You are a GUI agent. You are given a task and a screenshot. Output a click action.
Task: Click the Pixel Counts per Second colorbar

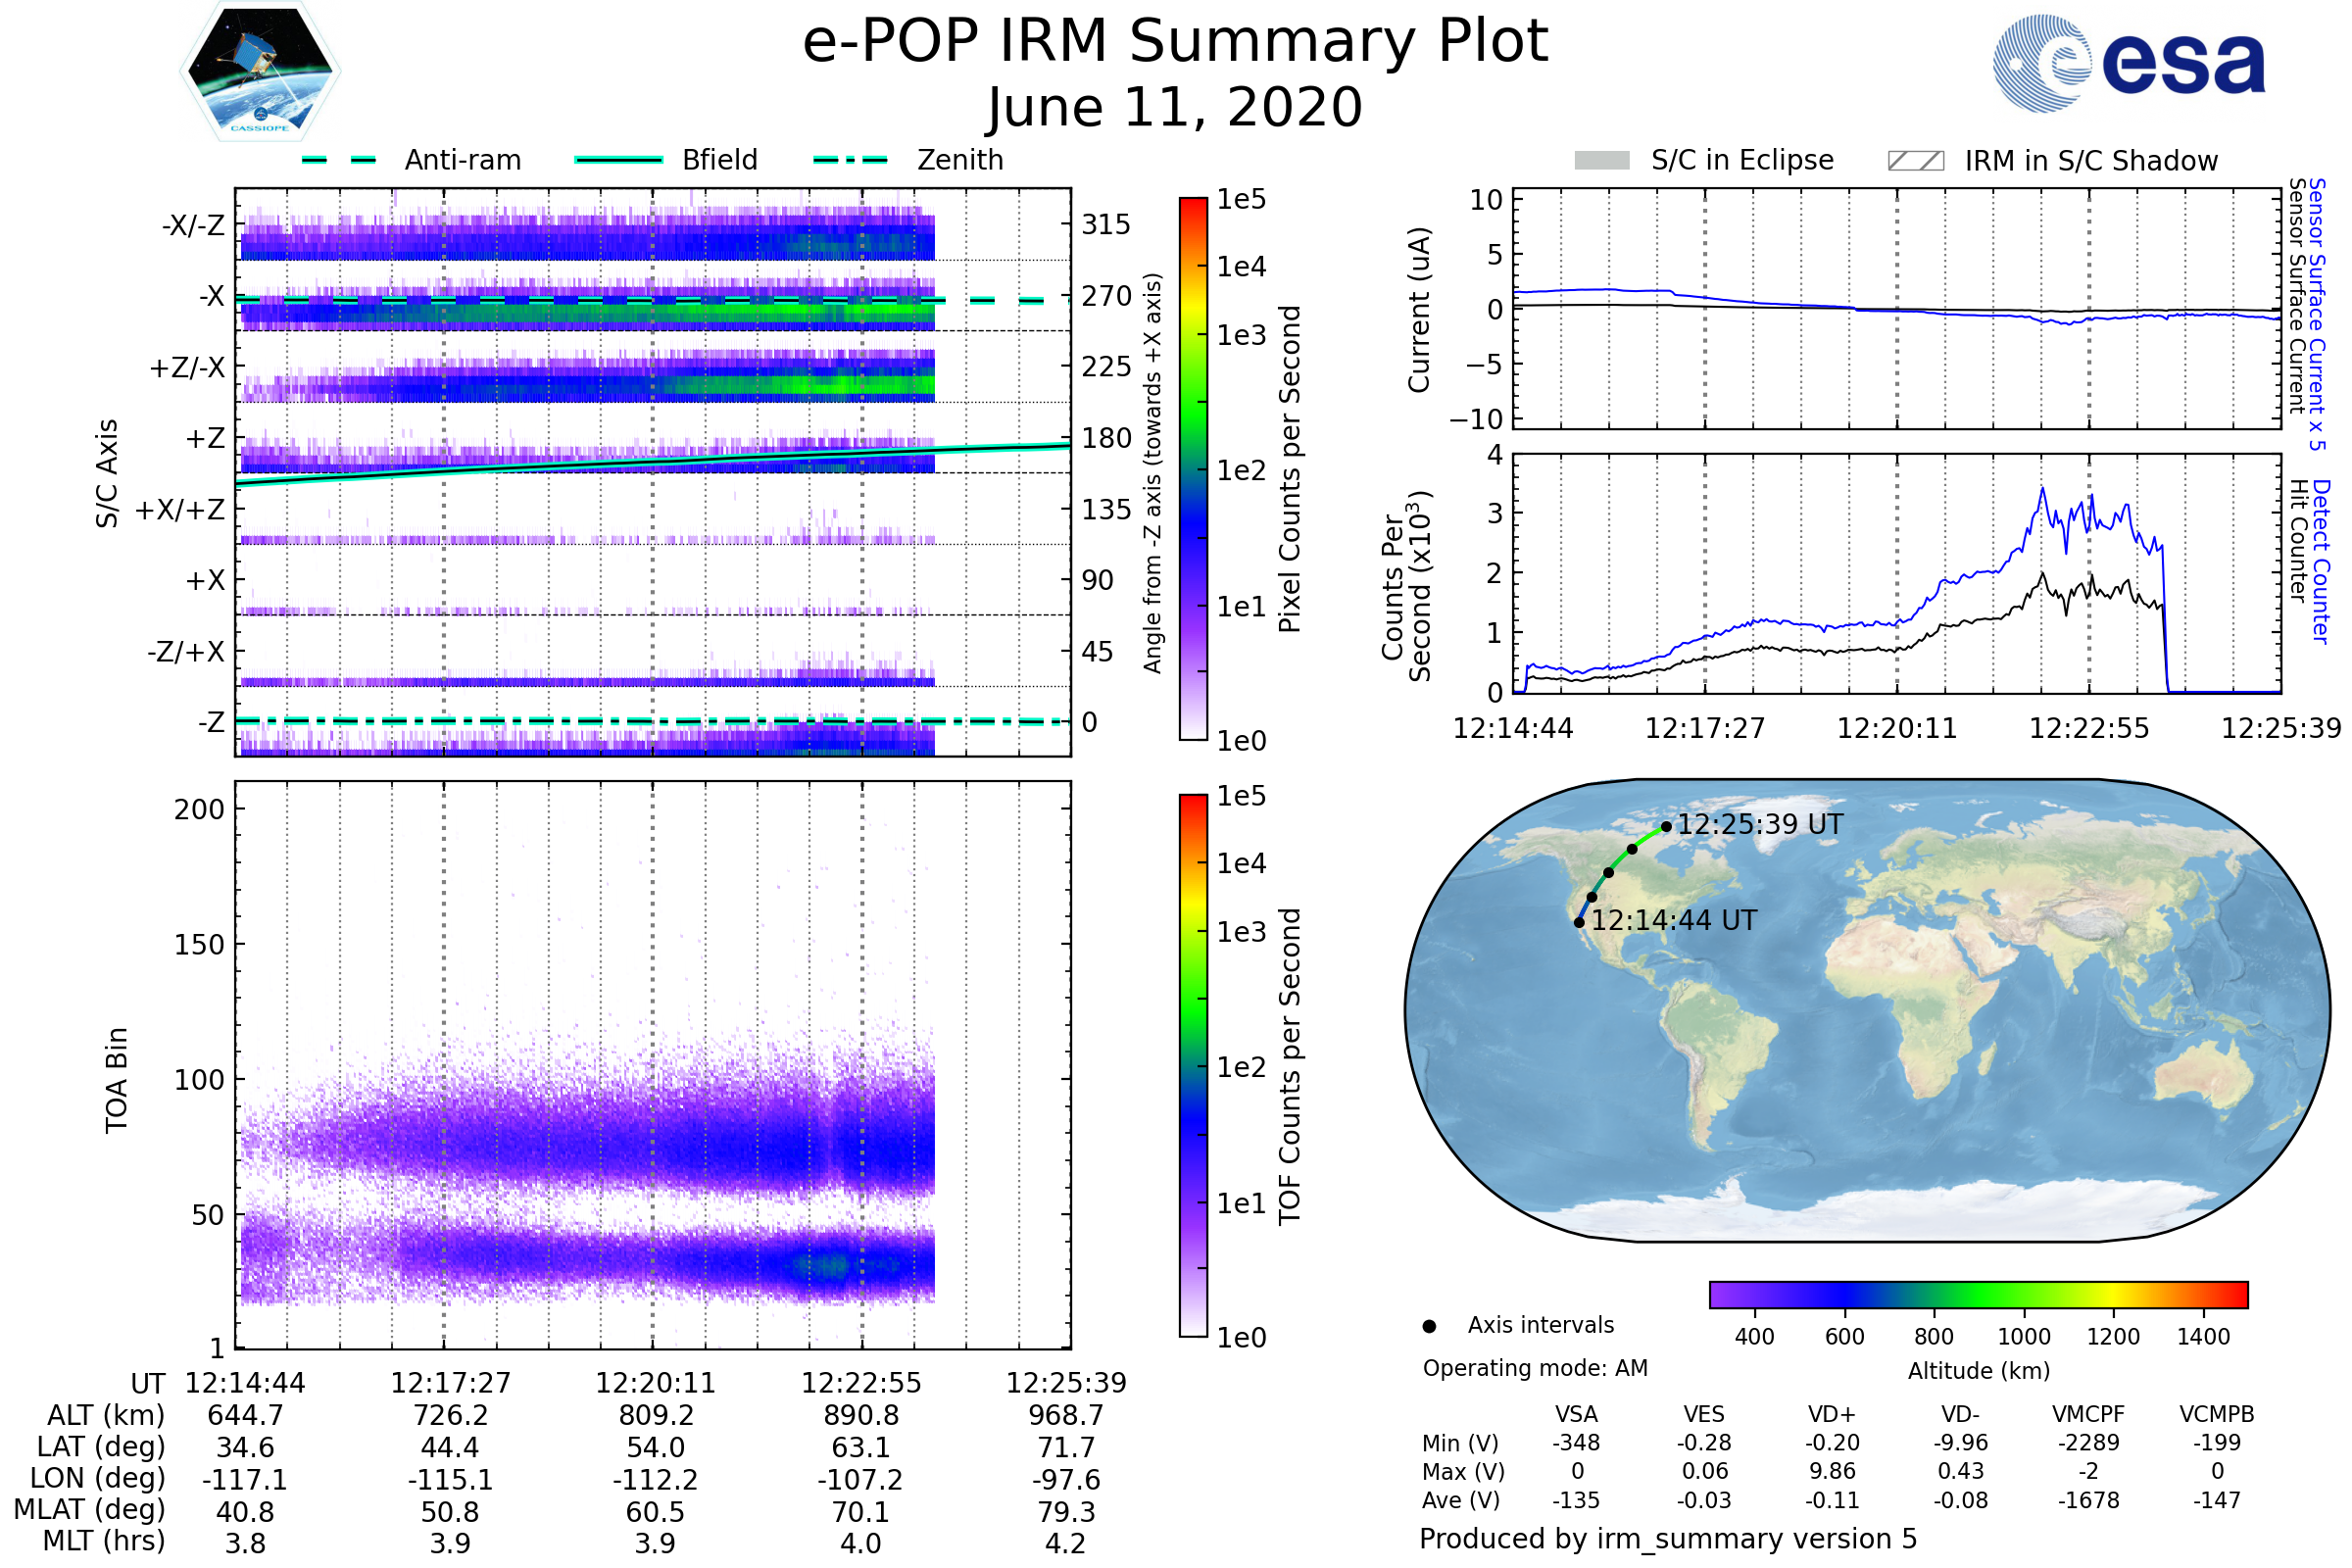point(1193,469)
